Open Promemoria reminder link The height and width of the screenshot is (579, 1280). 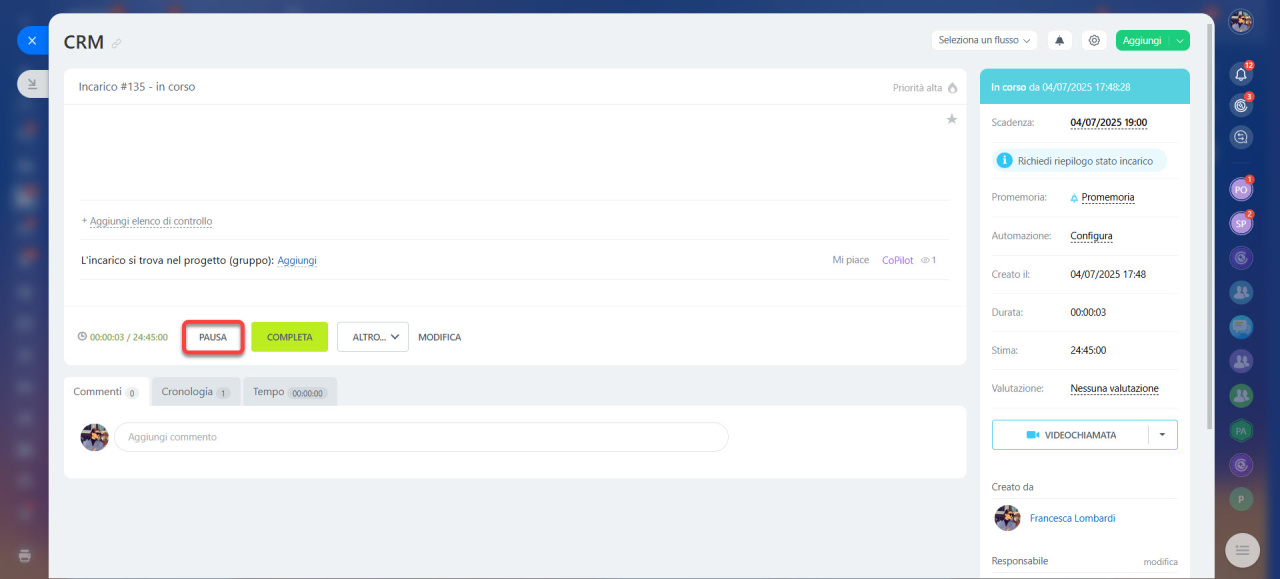(1108, 197)
